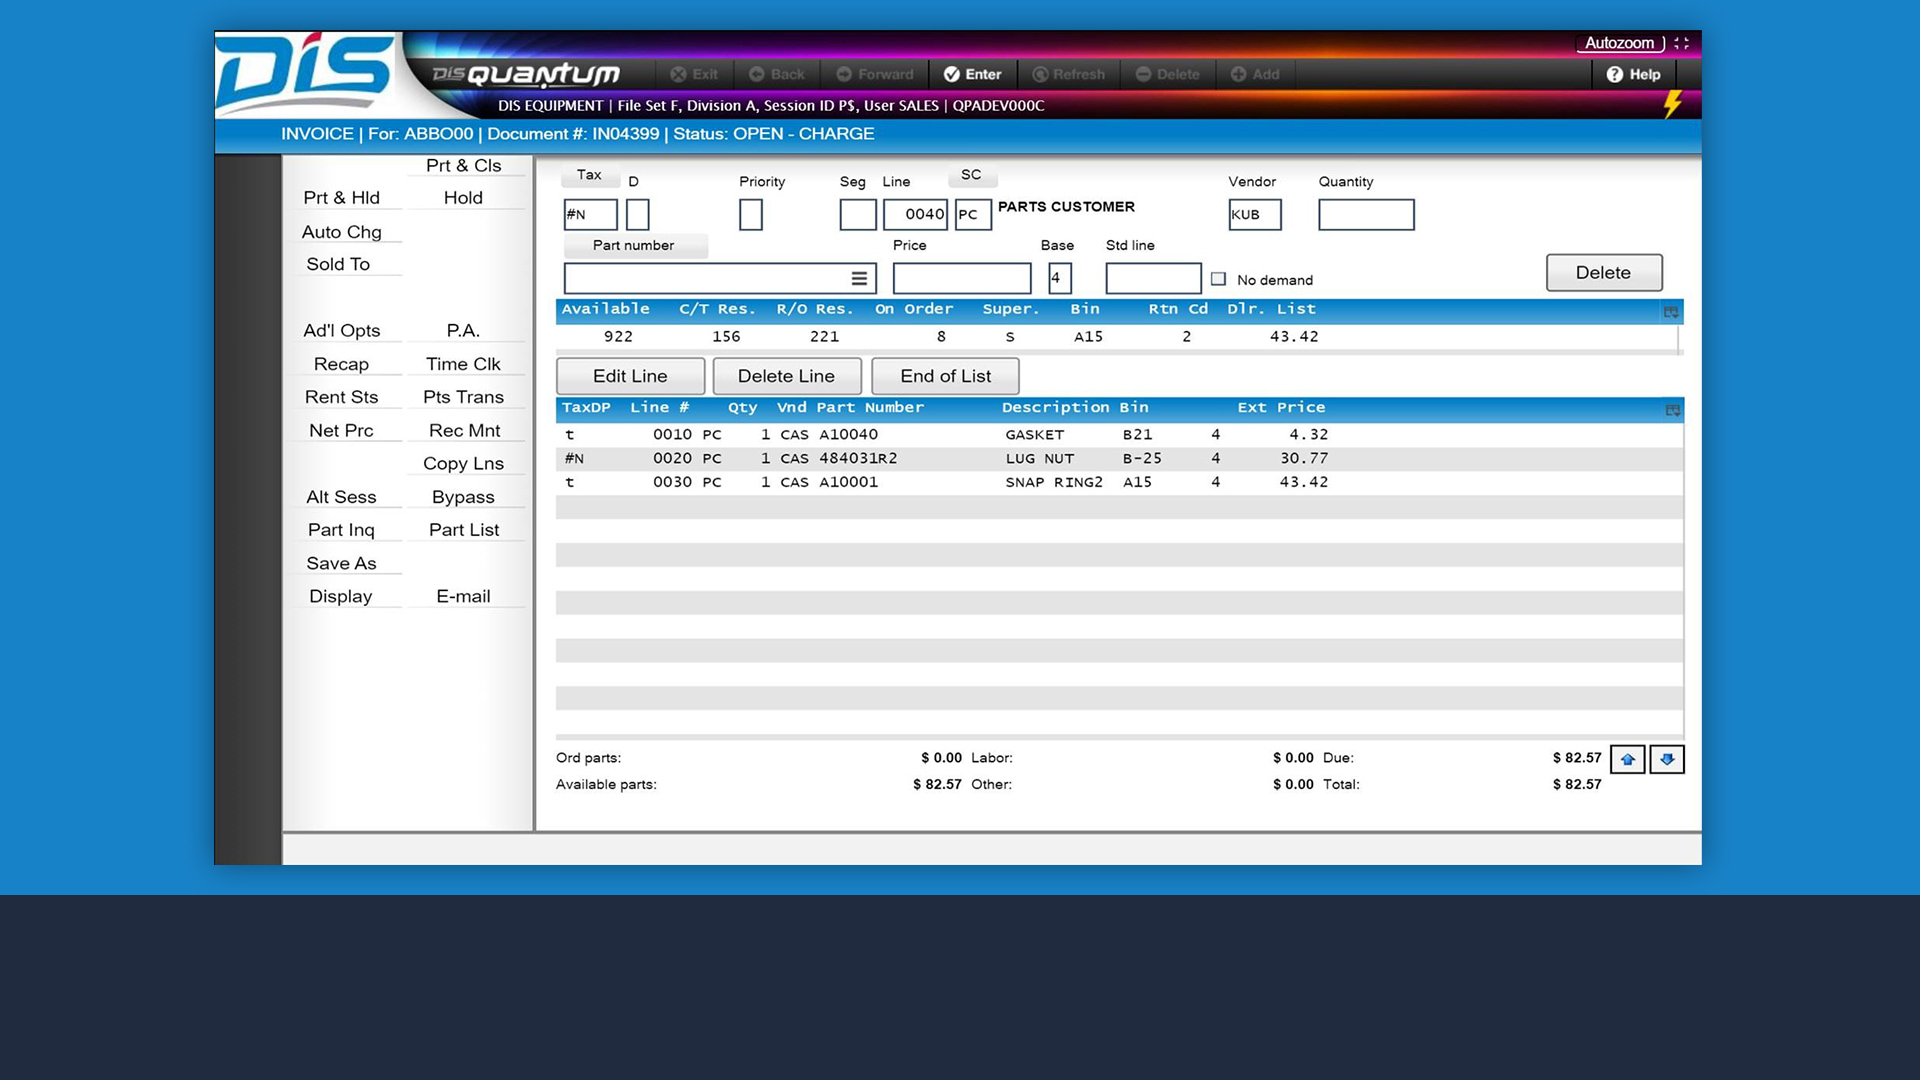The width and height of the screenshot is (1920, 1080).
Task: Click the SC field containing PC
Action: pos(973,214)
